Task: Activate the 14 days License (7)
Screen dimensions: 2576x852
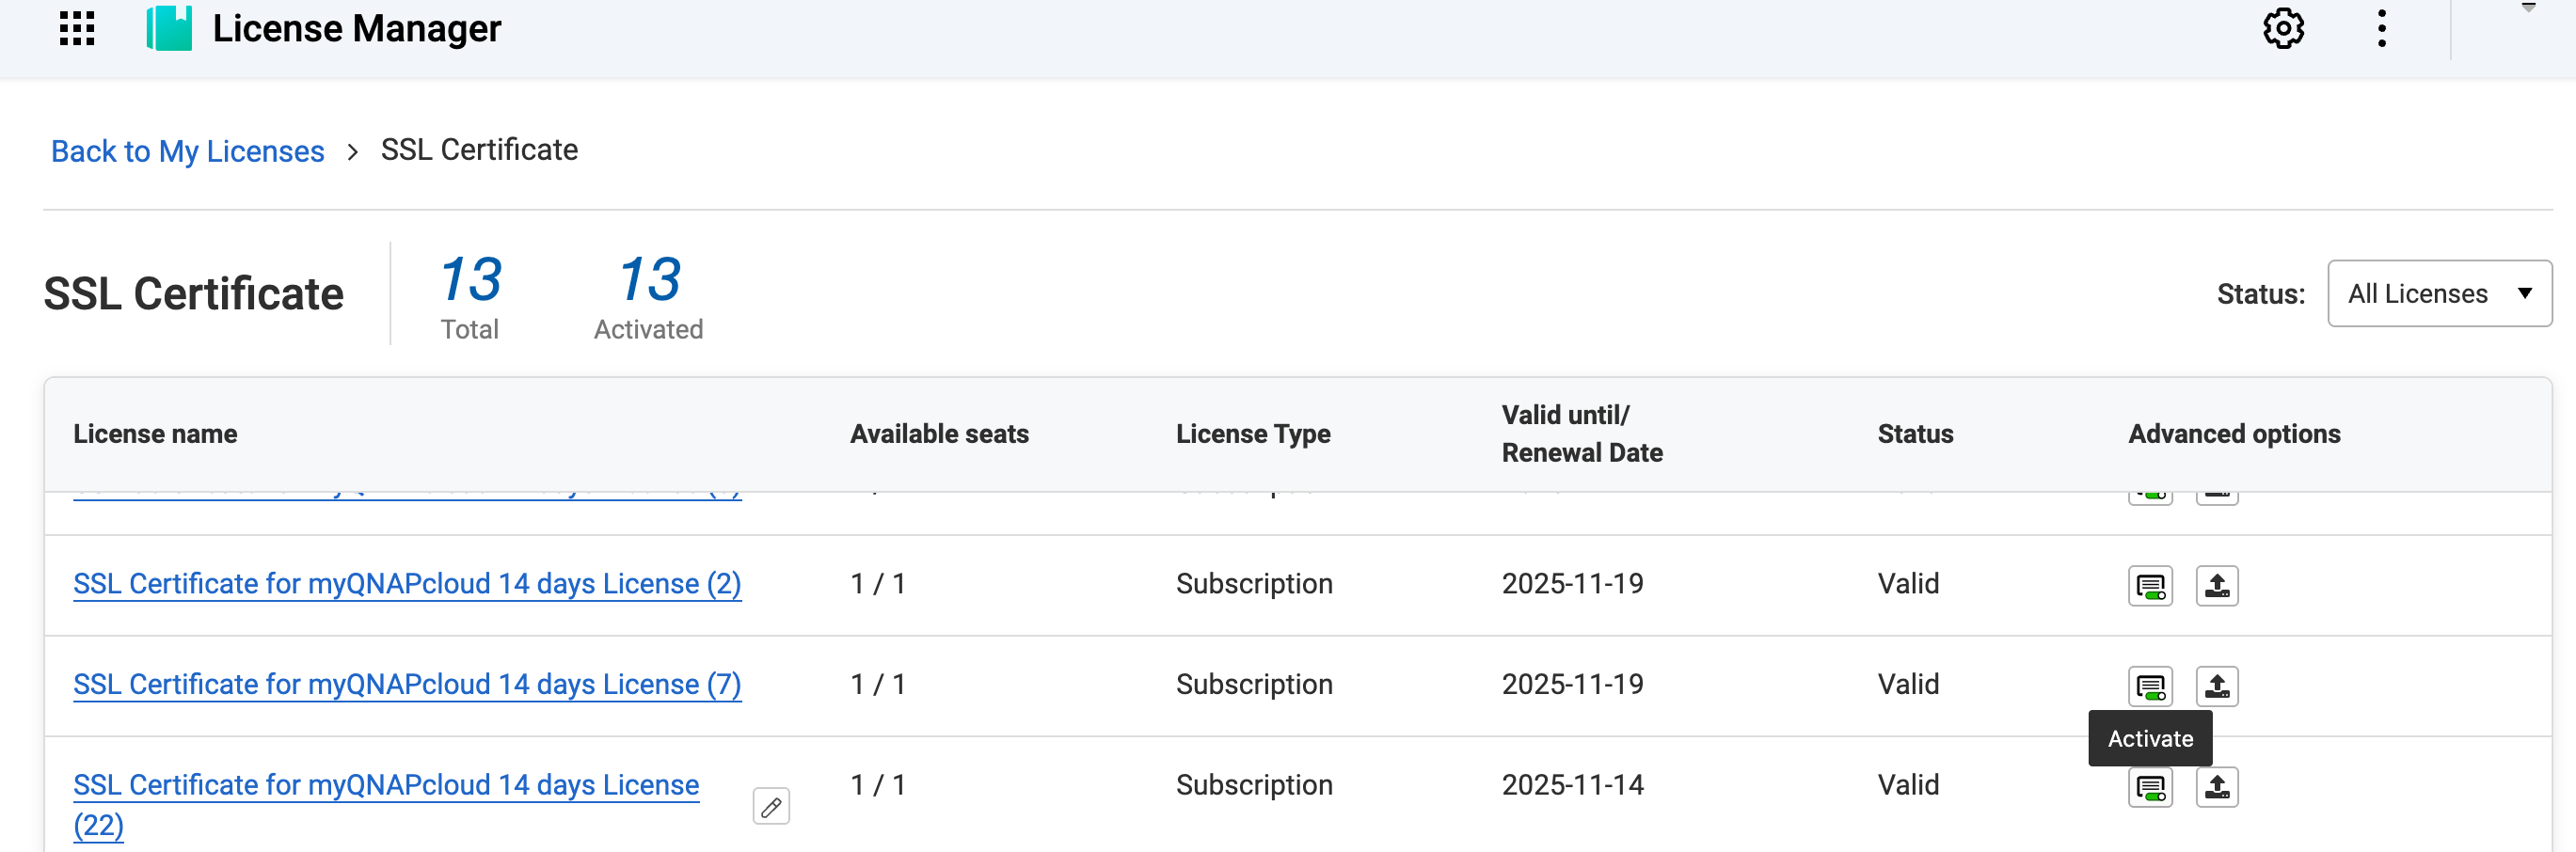Action: (2149, 687)
